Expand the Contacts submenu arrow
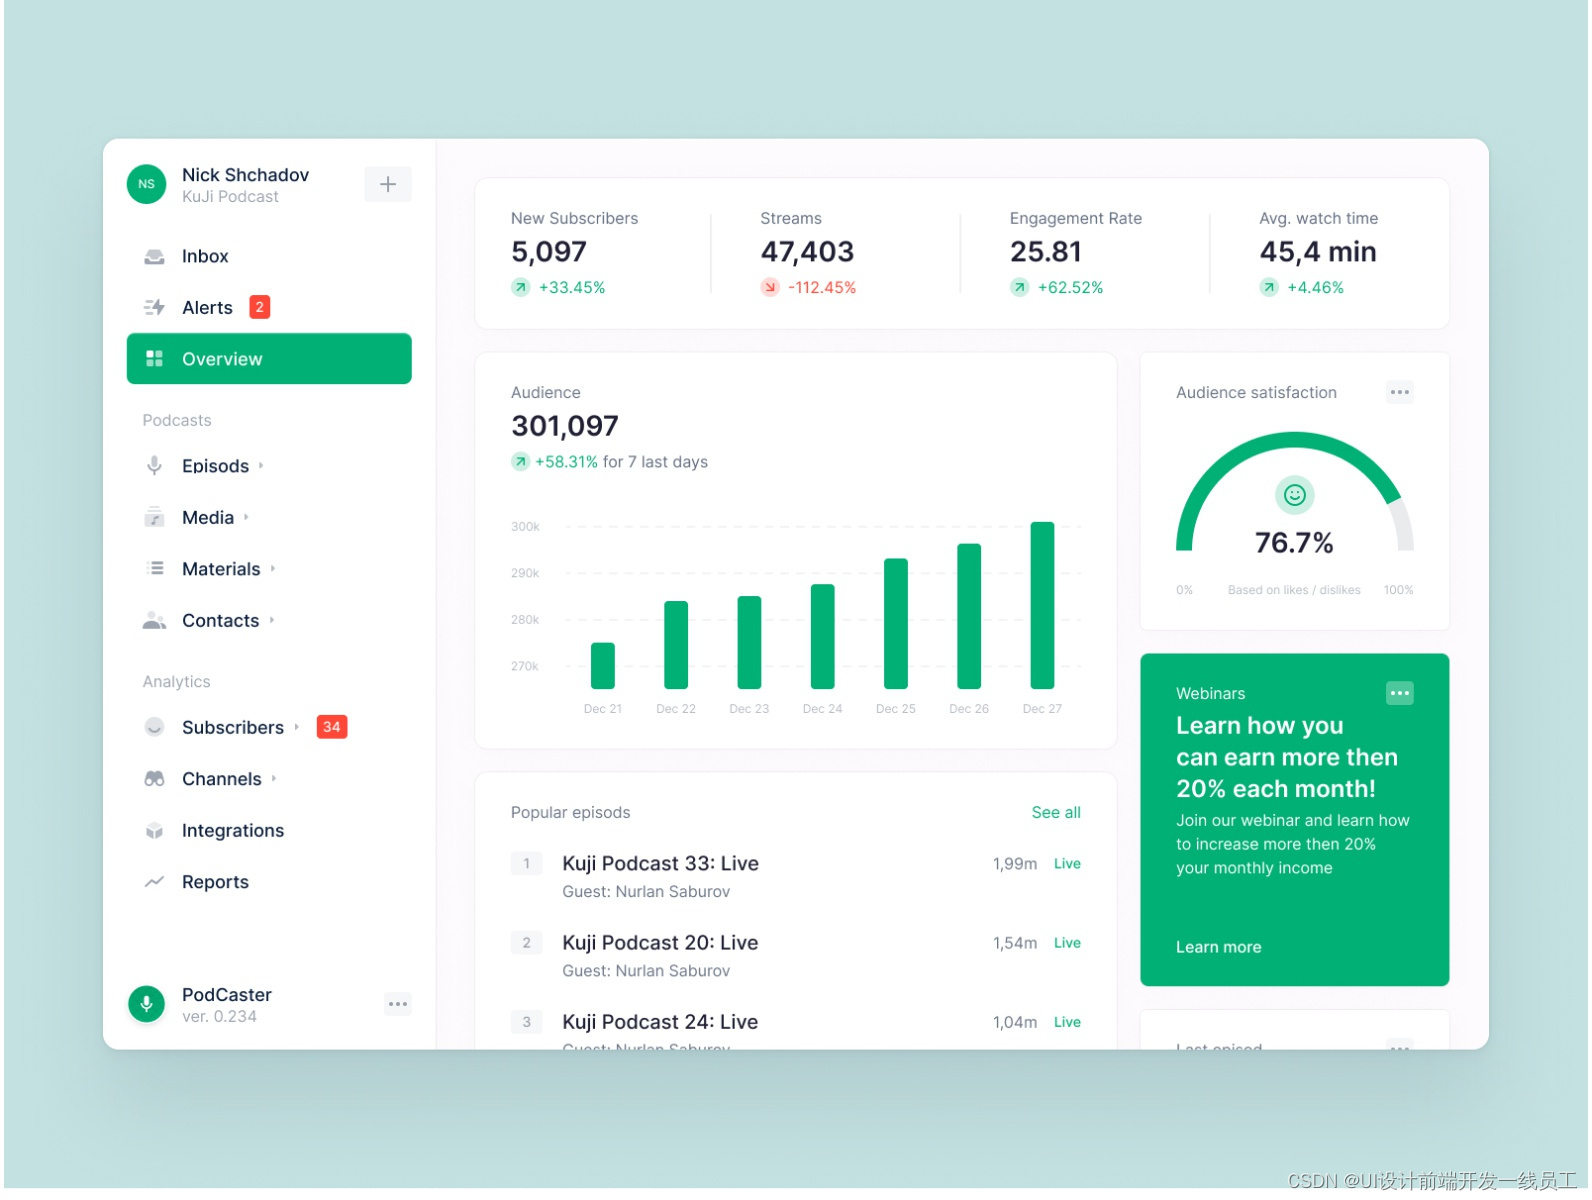 pyautogui.click(x=271, y=620)
